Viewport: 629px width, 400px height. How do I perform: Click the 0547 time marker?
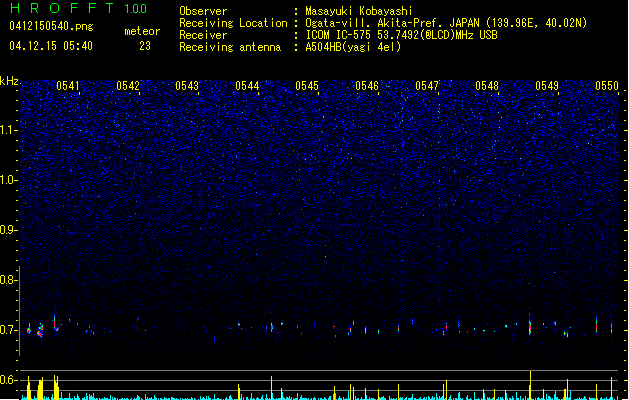tap(427, 86)
